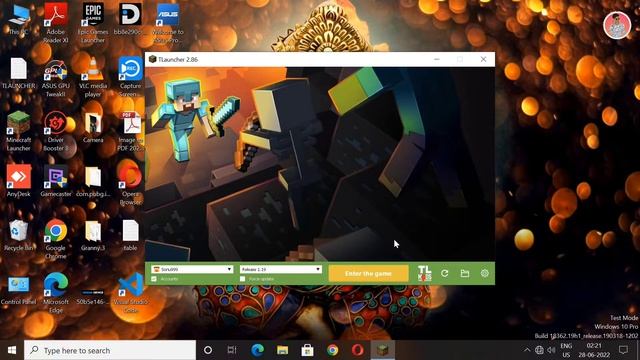
Task: Launch Chrome from the taskbar
Action: click(x=333, y=350)
